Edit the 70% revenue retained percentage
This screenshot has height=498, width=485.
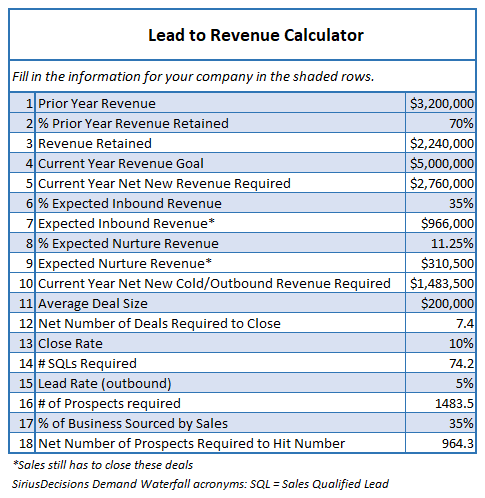pos(440,123)
